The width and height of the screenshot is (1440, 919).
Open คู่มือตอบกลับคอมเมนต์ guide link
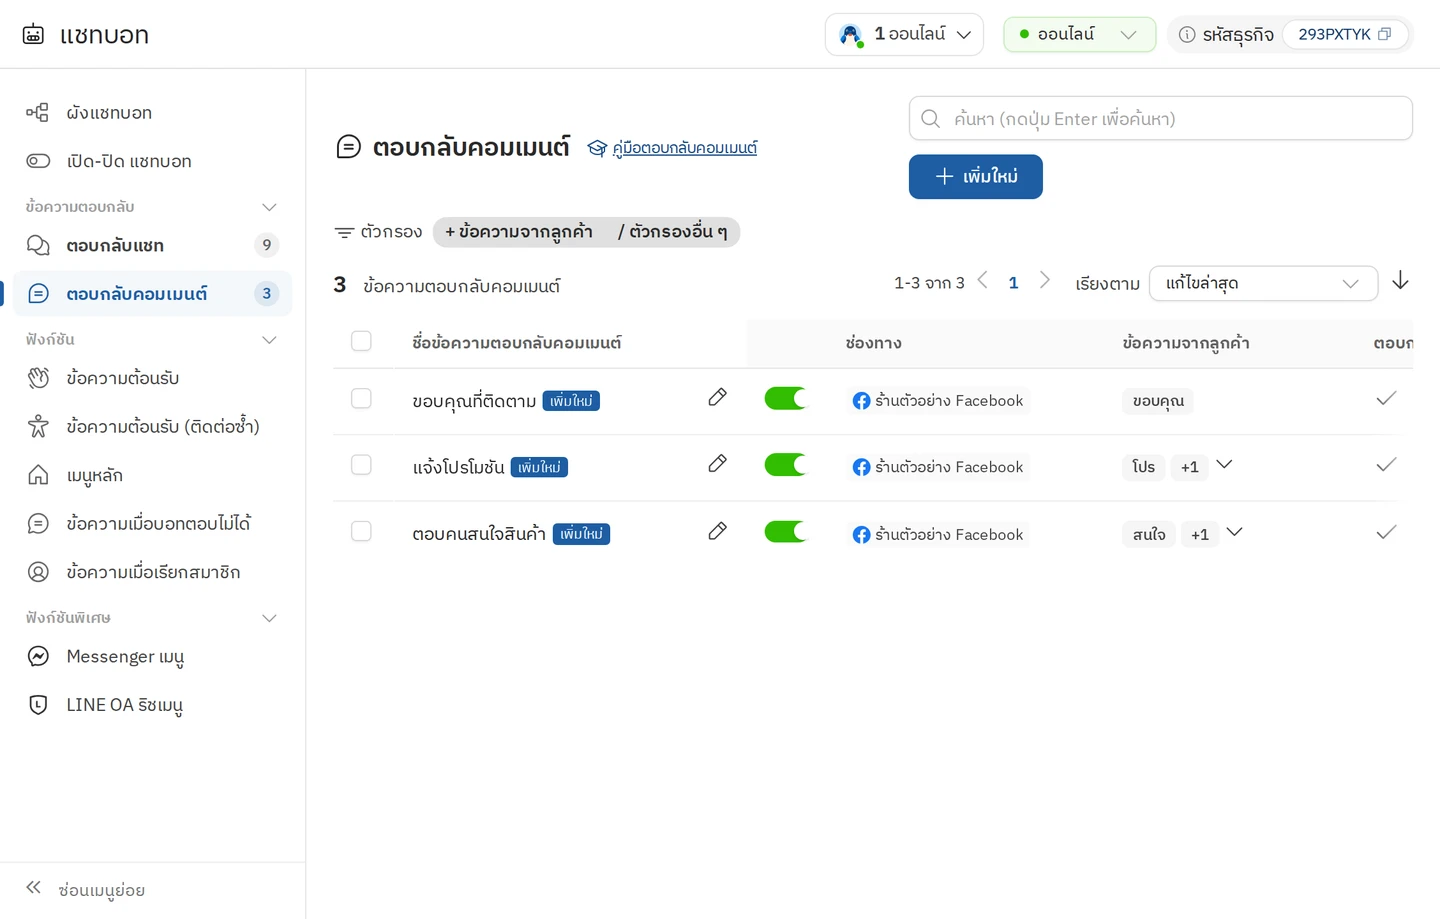pyautogui.click(x=684, y=148)
